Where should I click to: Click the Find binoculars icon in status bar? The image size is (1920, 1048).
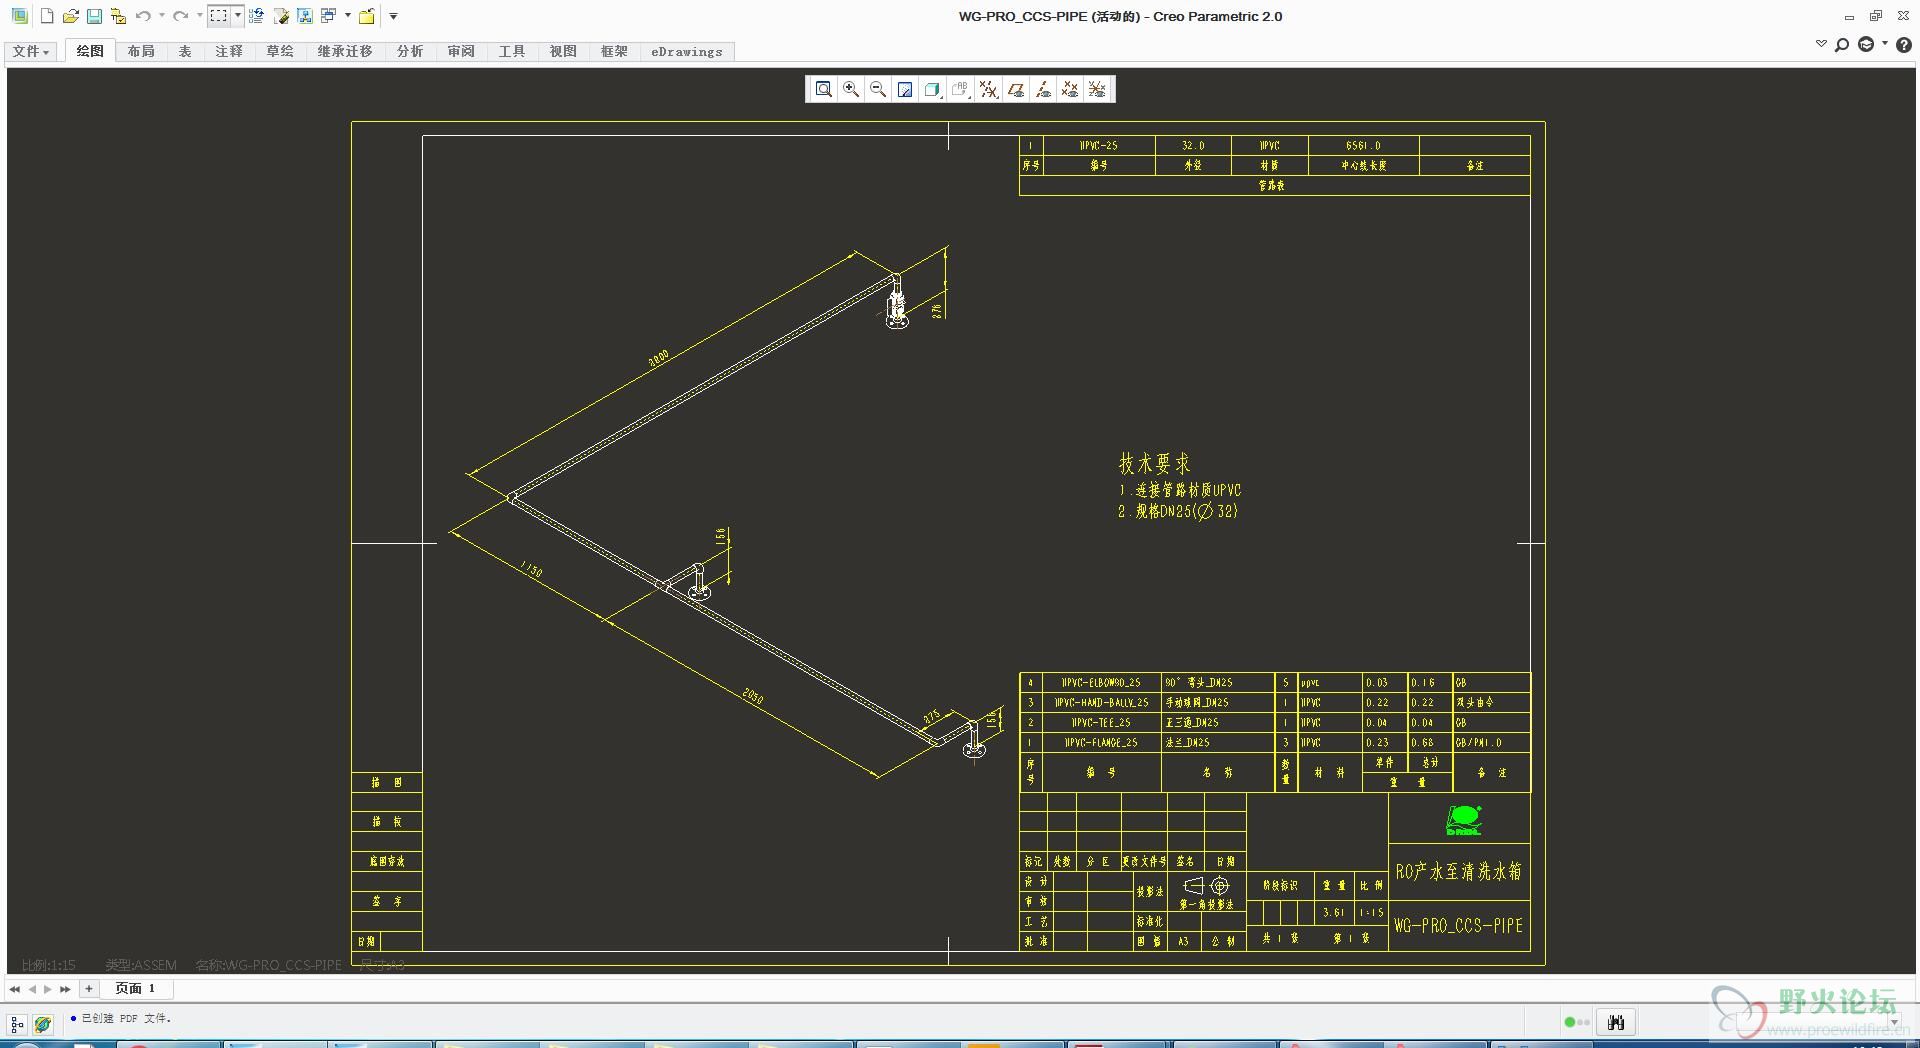click(x=1616, y=1022)
